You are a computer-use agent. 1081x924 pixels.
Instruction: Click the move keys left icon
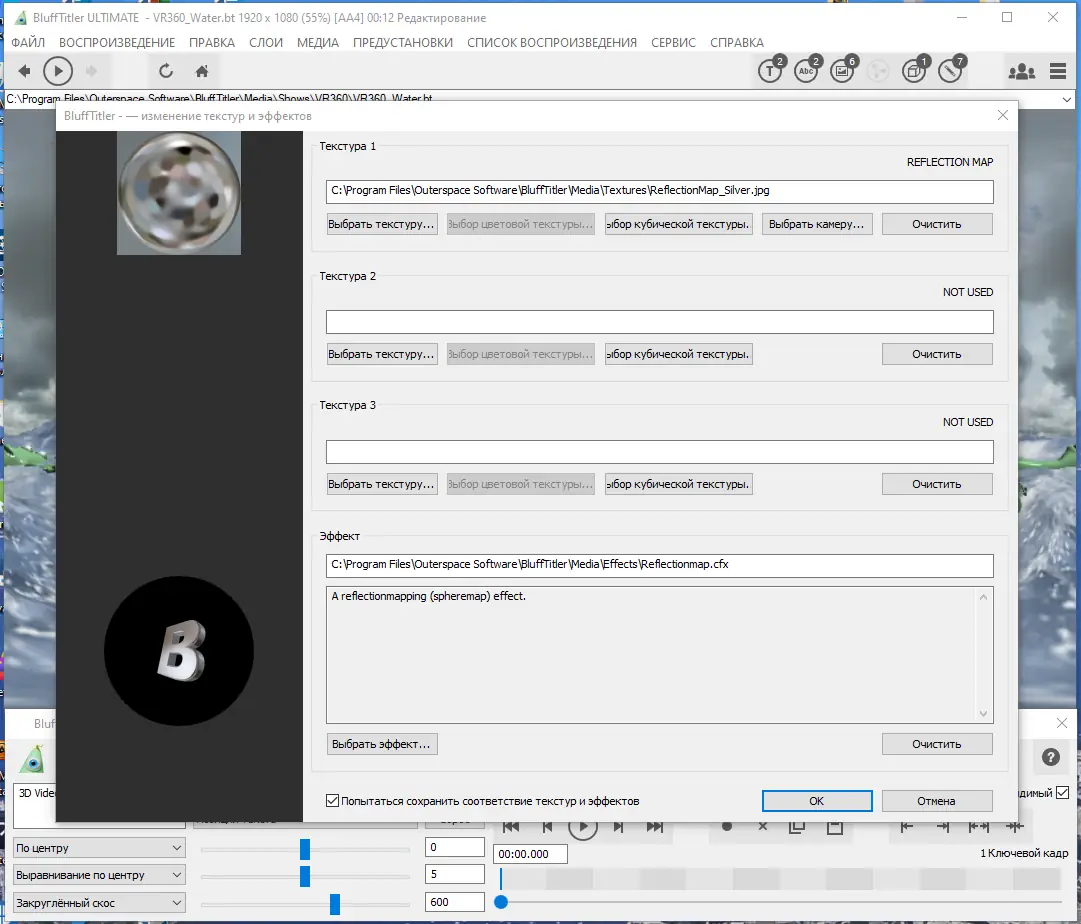[907, 826]
